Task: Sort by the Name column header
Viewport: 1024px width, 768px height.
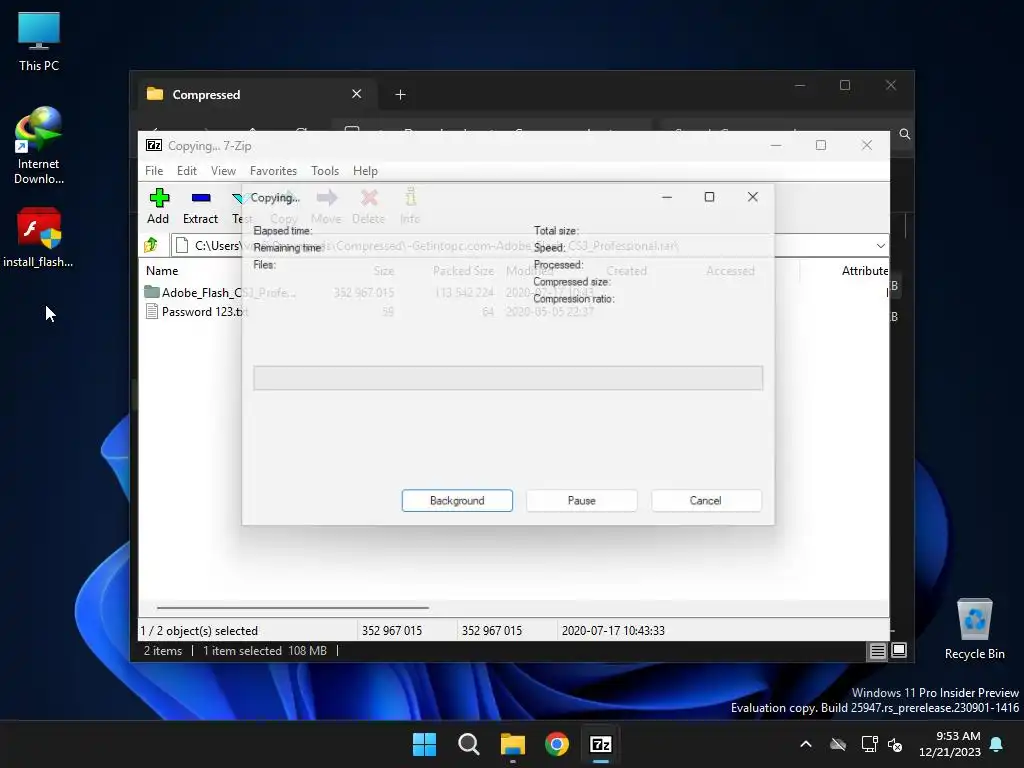Action: (162, 270)
